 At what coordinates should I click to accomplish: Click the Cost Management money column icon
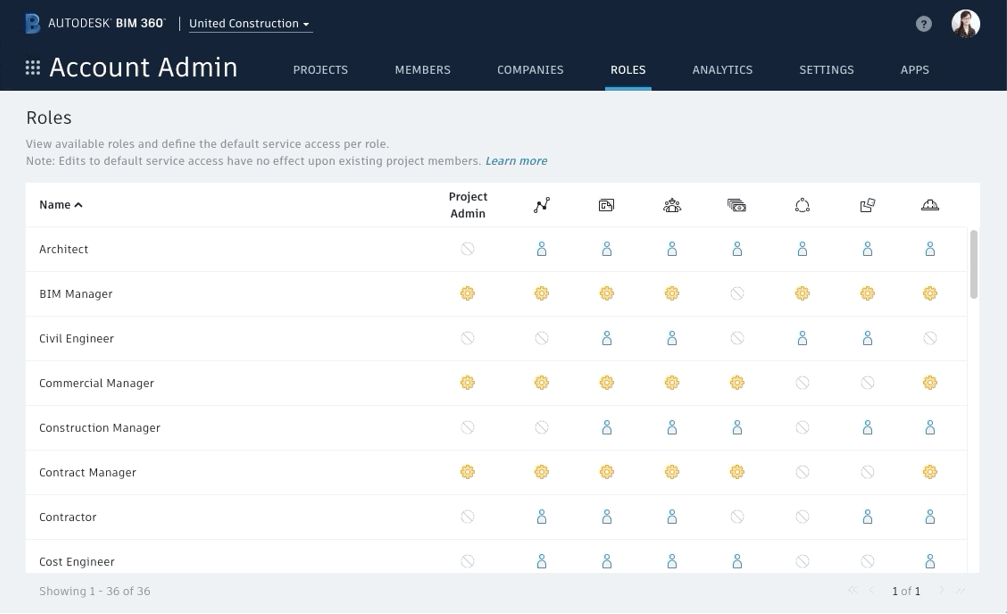[x=737, y=205]
